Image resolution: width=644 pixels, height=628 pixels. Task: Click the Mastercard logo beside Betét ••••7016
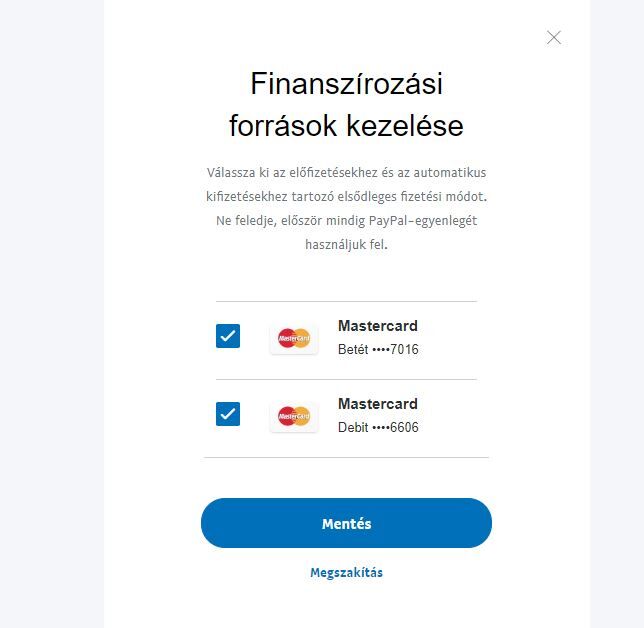(294, 338)
